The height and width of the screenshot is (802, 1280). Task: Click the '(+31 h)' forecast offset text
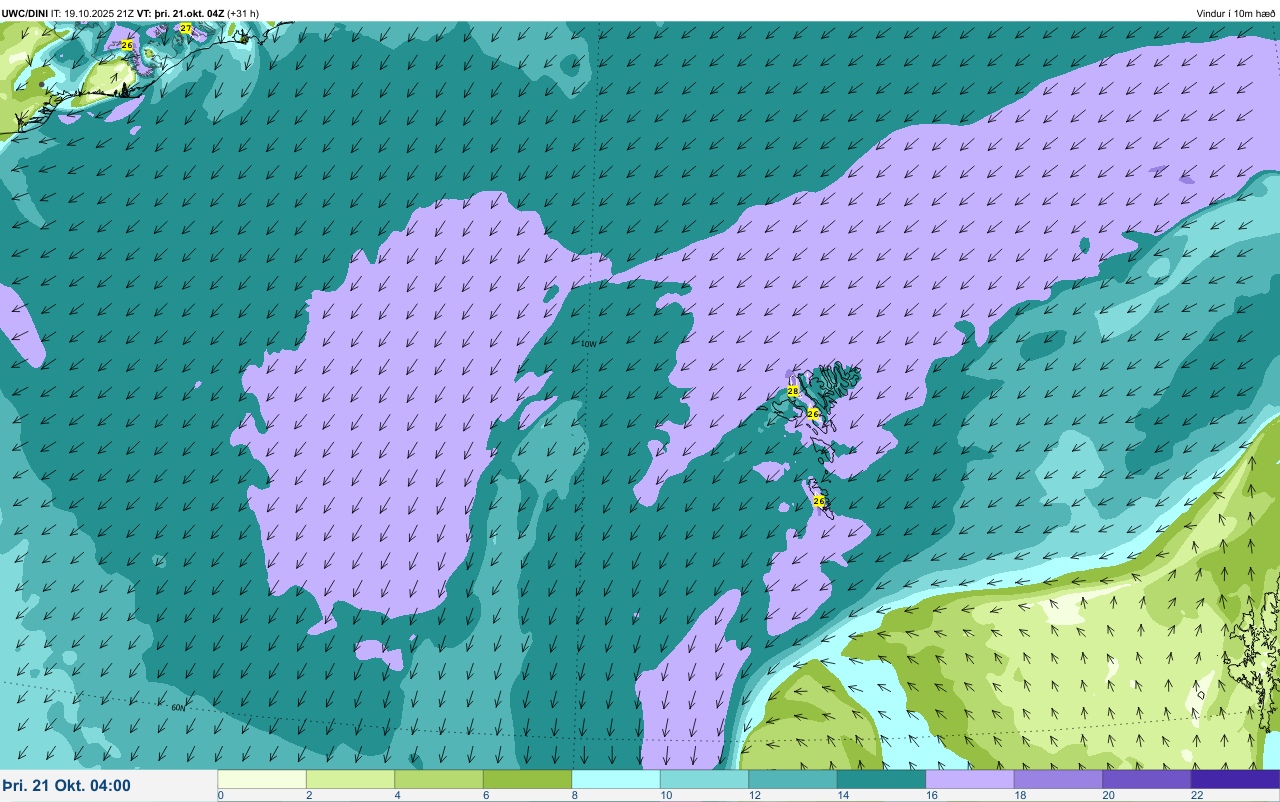pyautogui.click(x=243, y=13)
